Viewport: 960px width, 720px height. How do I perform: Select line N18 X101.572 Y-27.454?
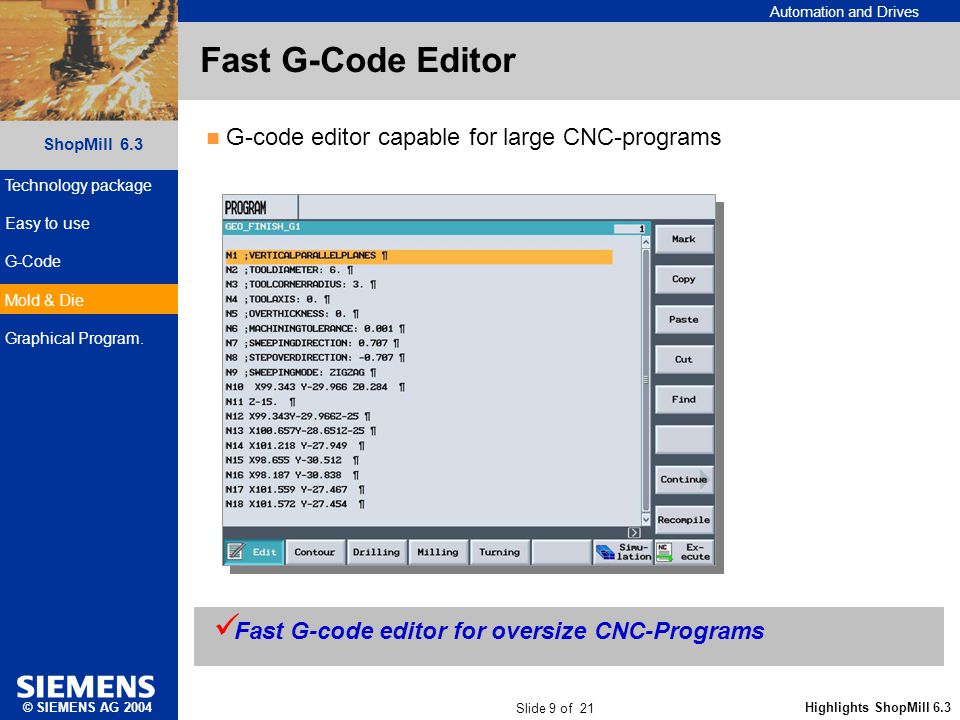295,505
